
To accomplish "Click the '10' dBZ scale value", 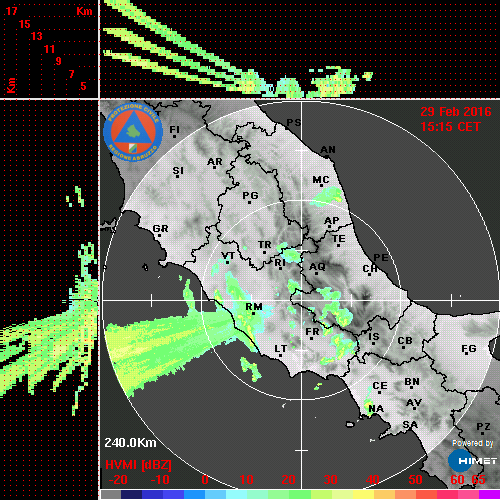I will 247,480.
